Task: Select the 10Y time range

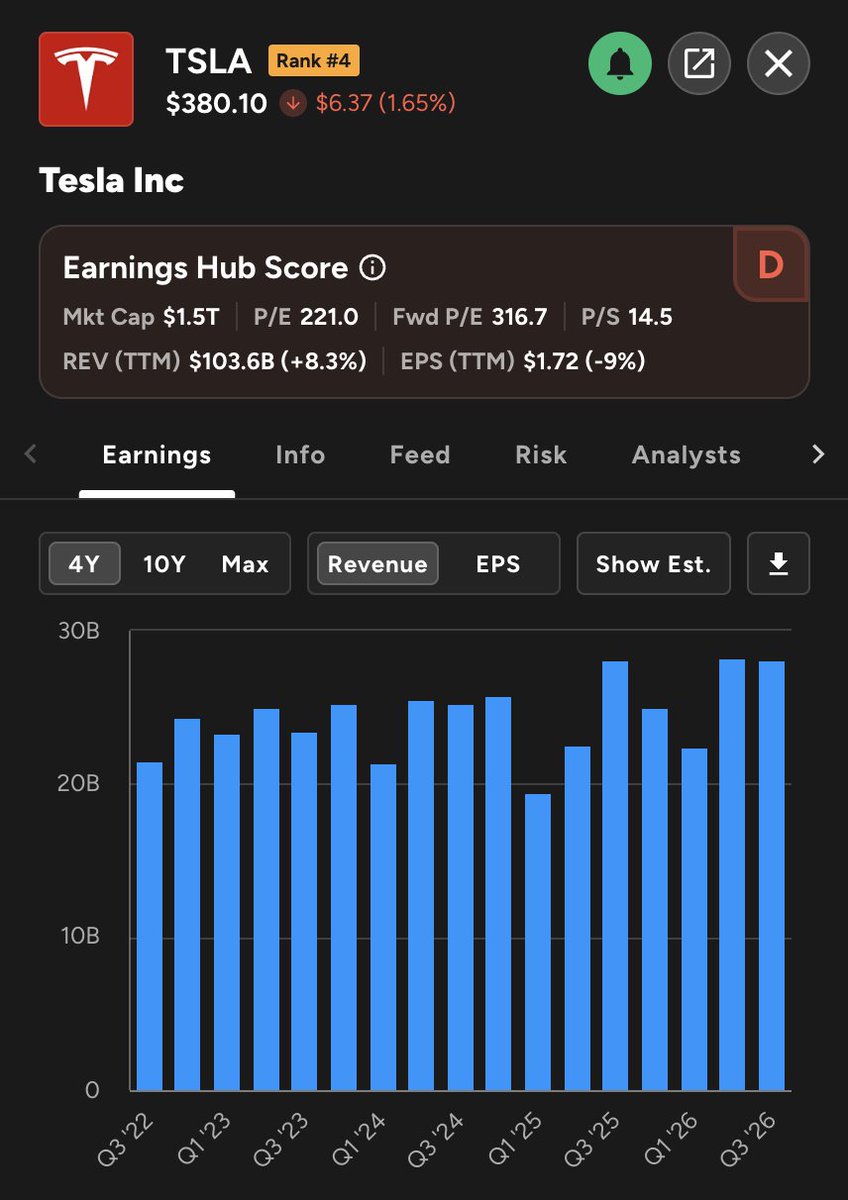Action: pos(165,564)
